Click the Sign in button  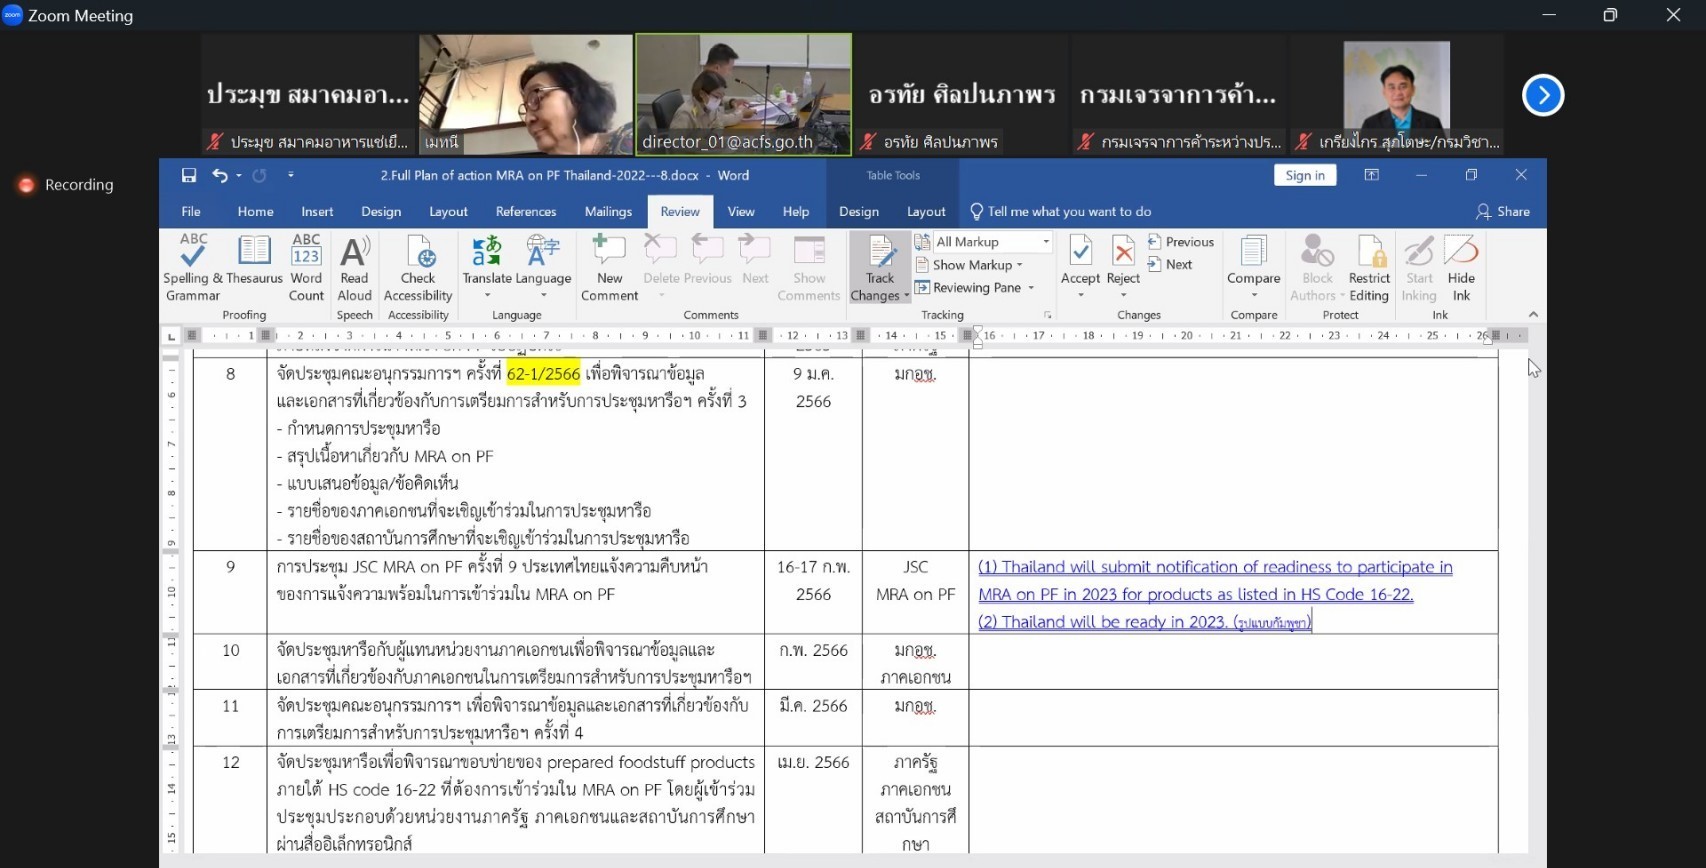1304,175
